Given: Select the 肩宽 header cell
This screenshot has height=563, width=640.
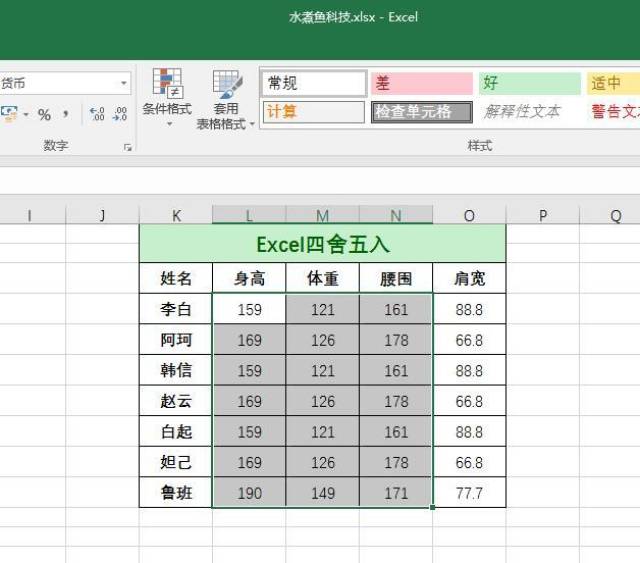Looking at the screenshot, I should point(469,279).
